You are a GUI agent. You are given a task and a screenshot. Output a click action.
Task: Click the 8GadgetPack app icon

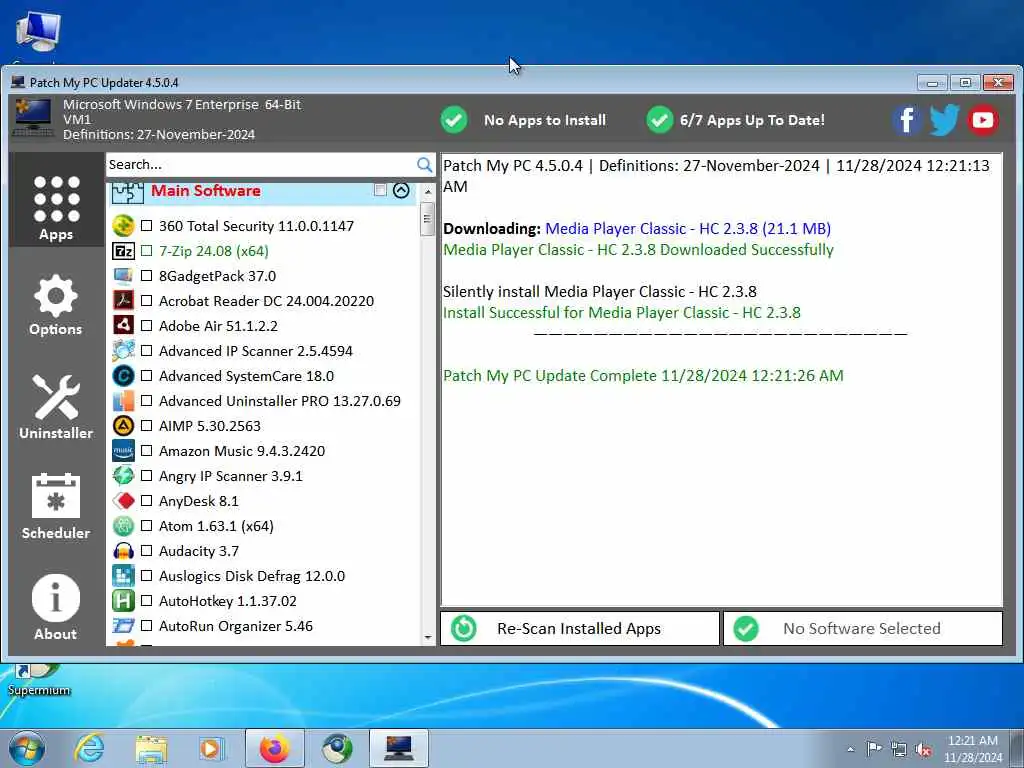(x=123, y=276)
